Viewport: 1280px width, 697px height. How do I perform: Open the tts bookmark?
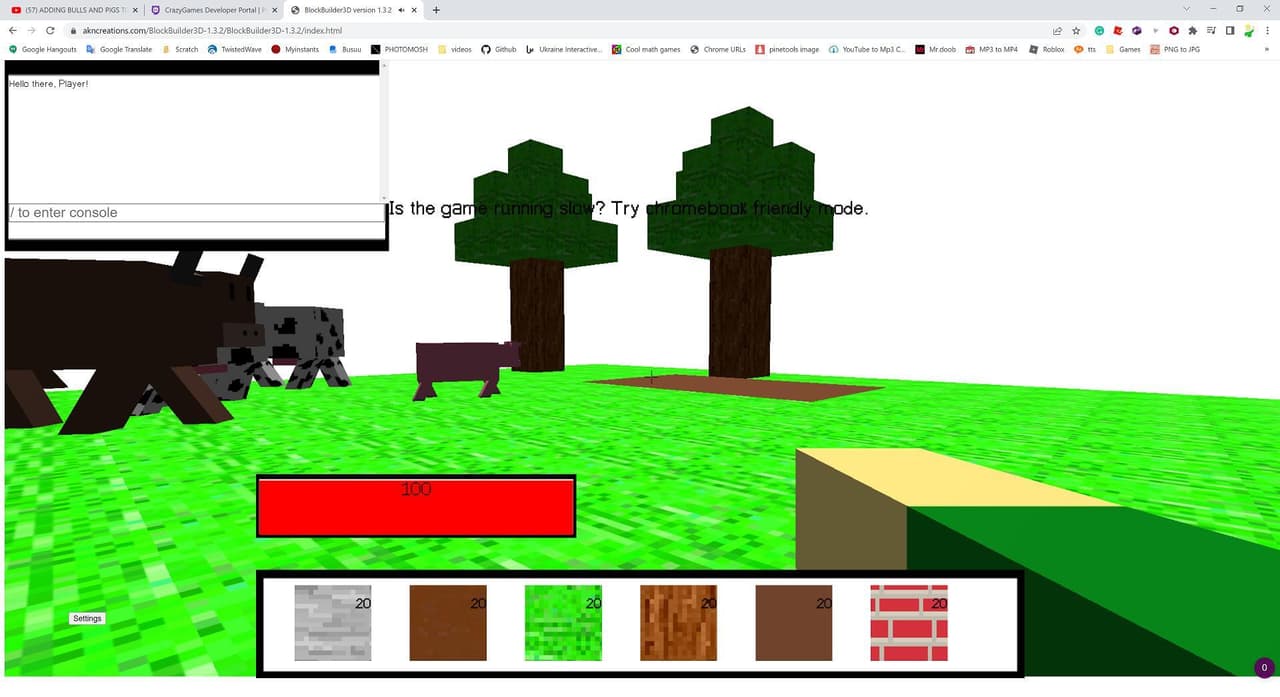1086,49
